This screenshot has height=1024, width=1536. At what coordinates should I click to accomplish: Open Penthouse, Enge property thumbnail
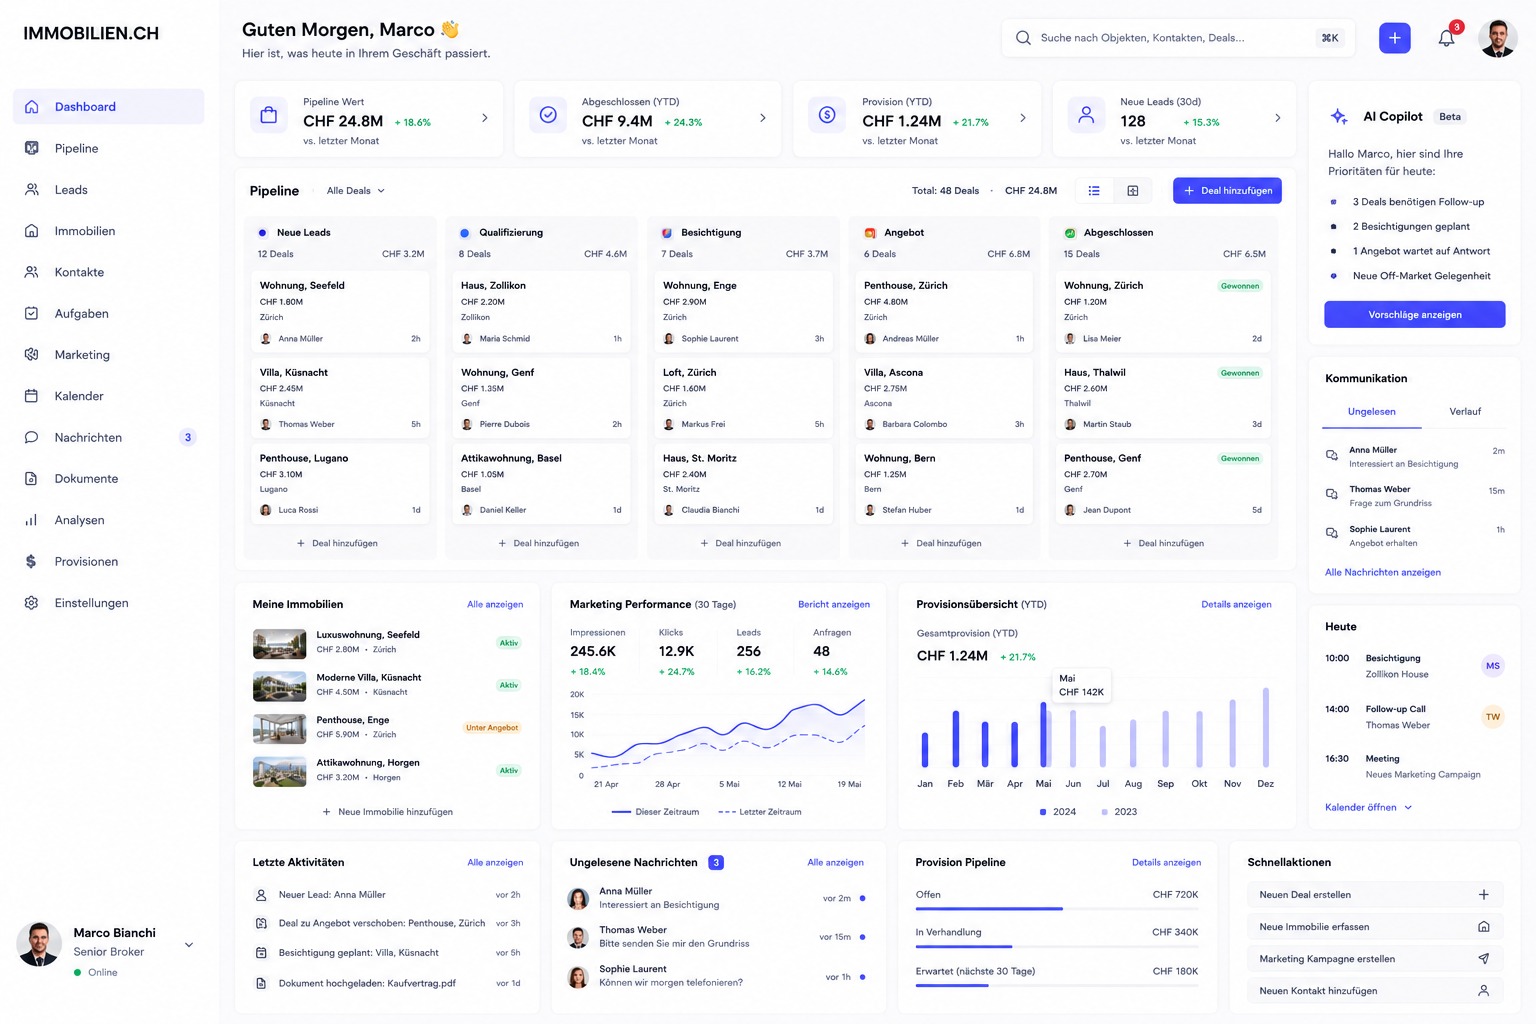tap(280, 729)
